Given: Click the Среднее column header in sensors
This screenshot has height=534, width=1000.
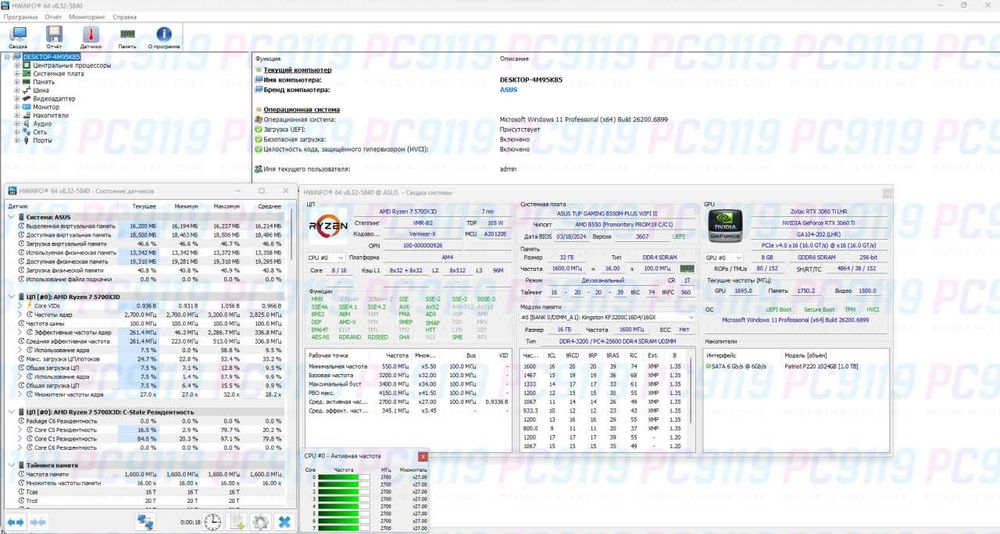Looking at the screenshot, I should click(269, 206).
